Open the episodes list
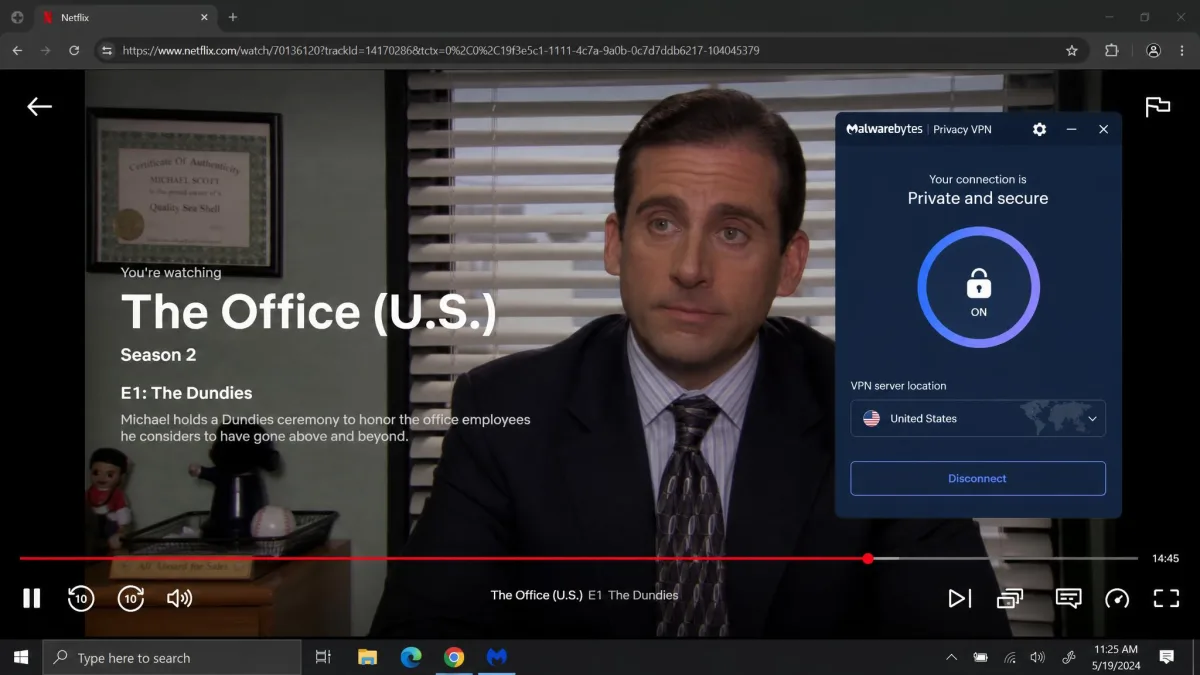Screen dimensions: 1200x675 click(x=1010, y=598)
